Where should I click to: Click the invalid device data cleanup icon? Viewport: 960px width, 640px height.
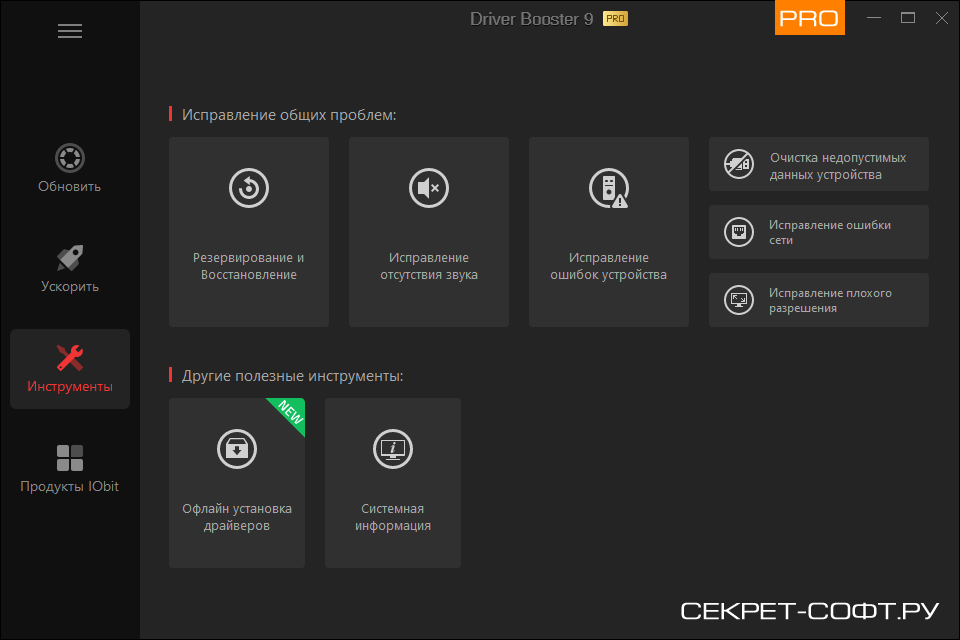point(739,164)
